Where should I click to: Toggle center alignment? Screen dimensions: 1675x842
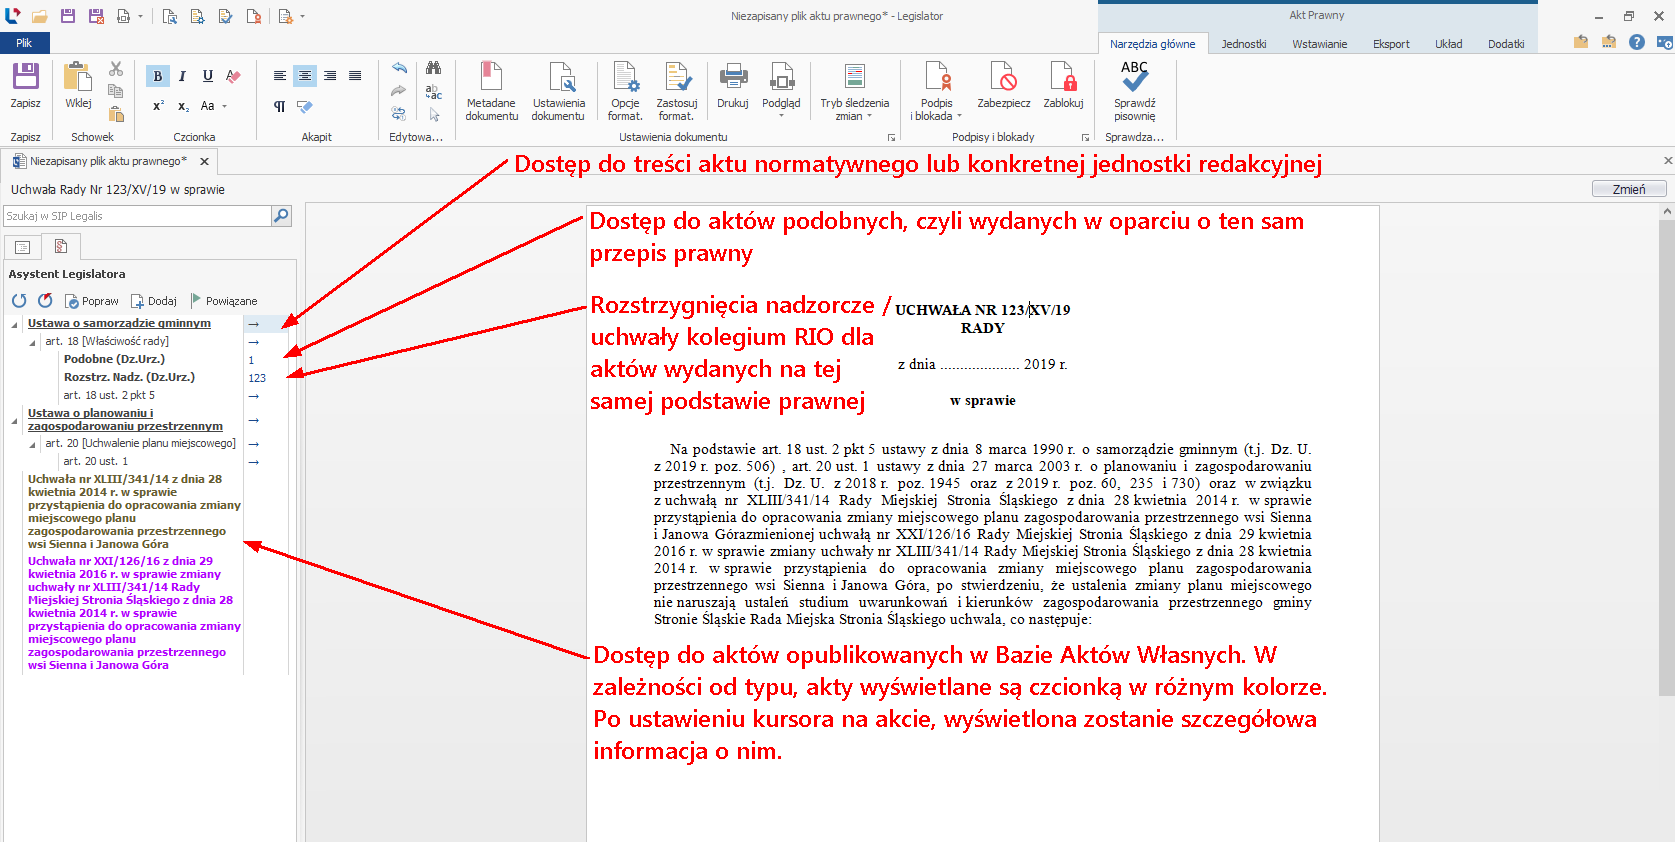[305, 76]
